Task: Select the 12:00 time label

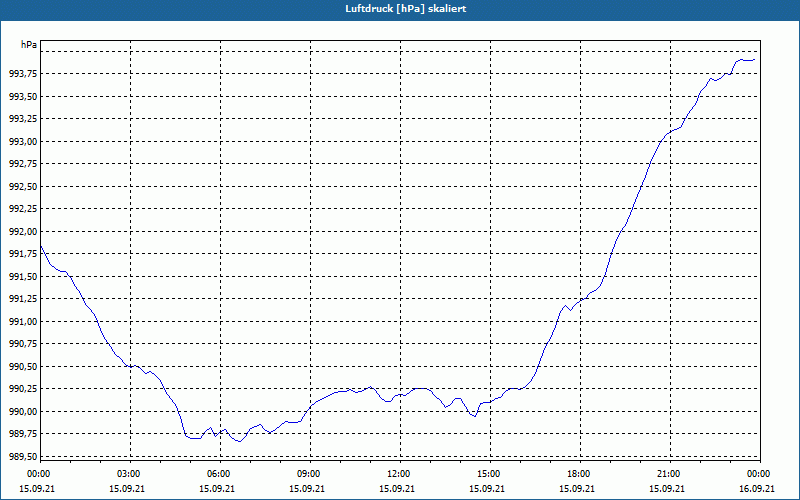Action: pos(400,474)
